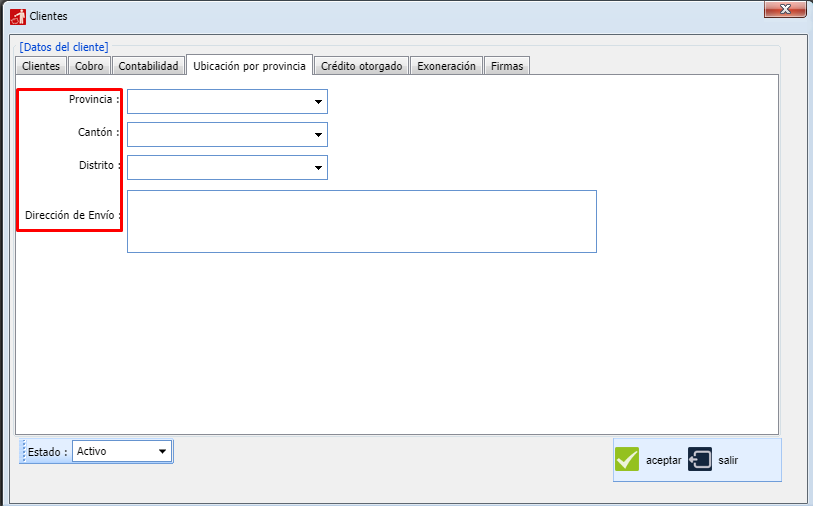Image resolution: width=813 pixels, height=506 pixels.
Task: Close the Clientes window
Action: coord(785,9)
